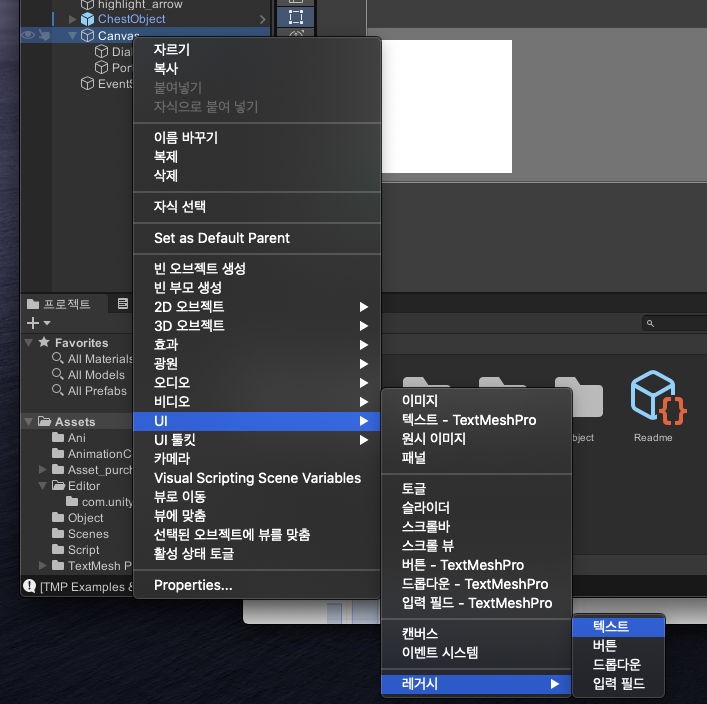Click 카메라 menu entry
The image size is (707, 704).
click(x=257, y=459)
